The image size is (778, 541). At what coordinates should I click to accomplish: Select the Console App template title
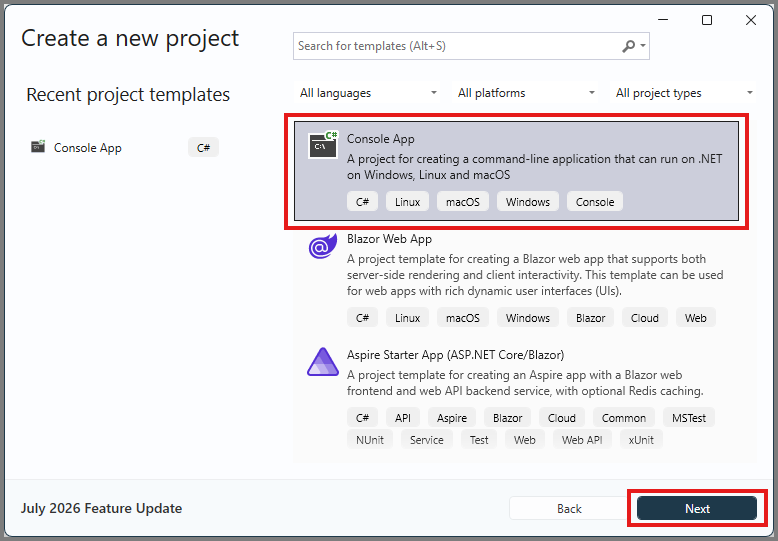point(381,139)
